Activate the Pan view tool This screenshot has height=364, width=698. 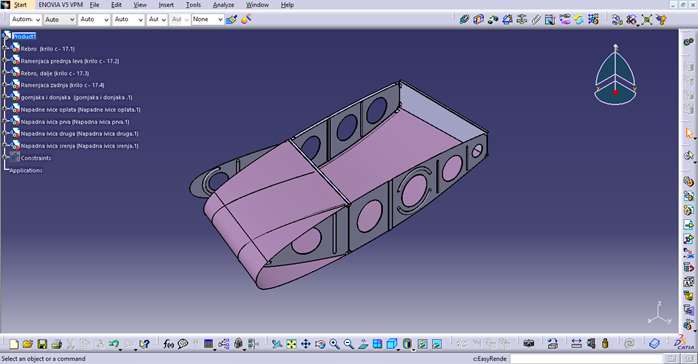[x=306, y=344]
